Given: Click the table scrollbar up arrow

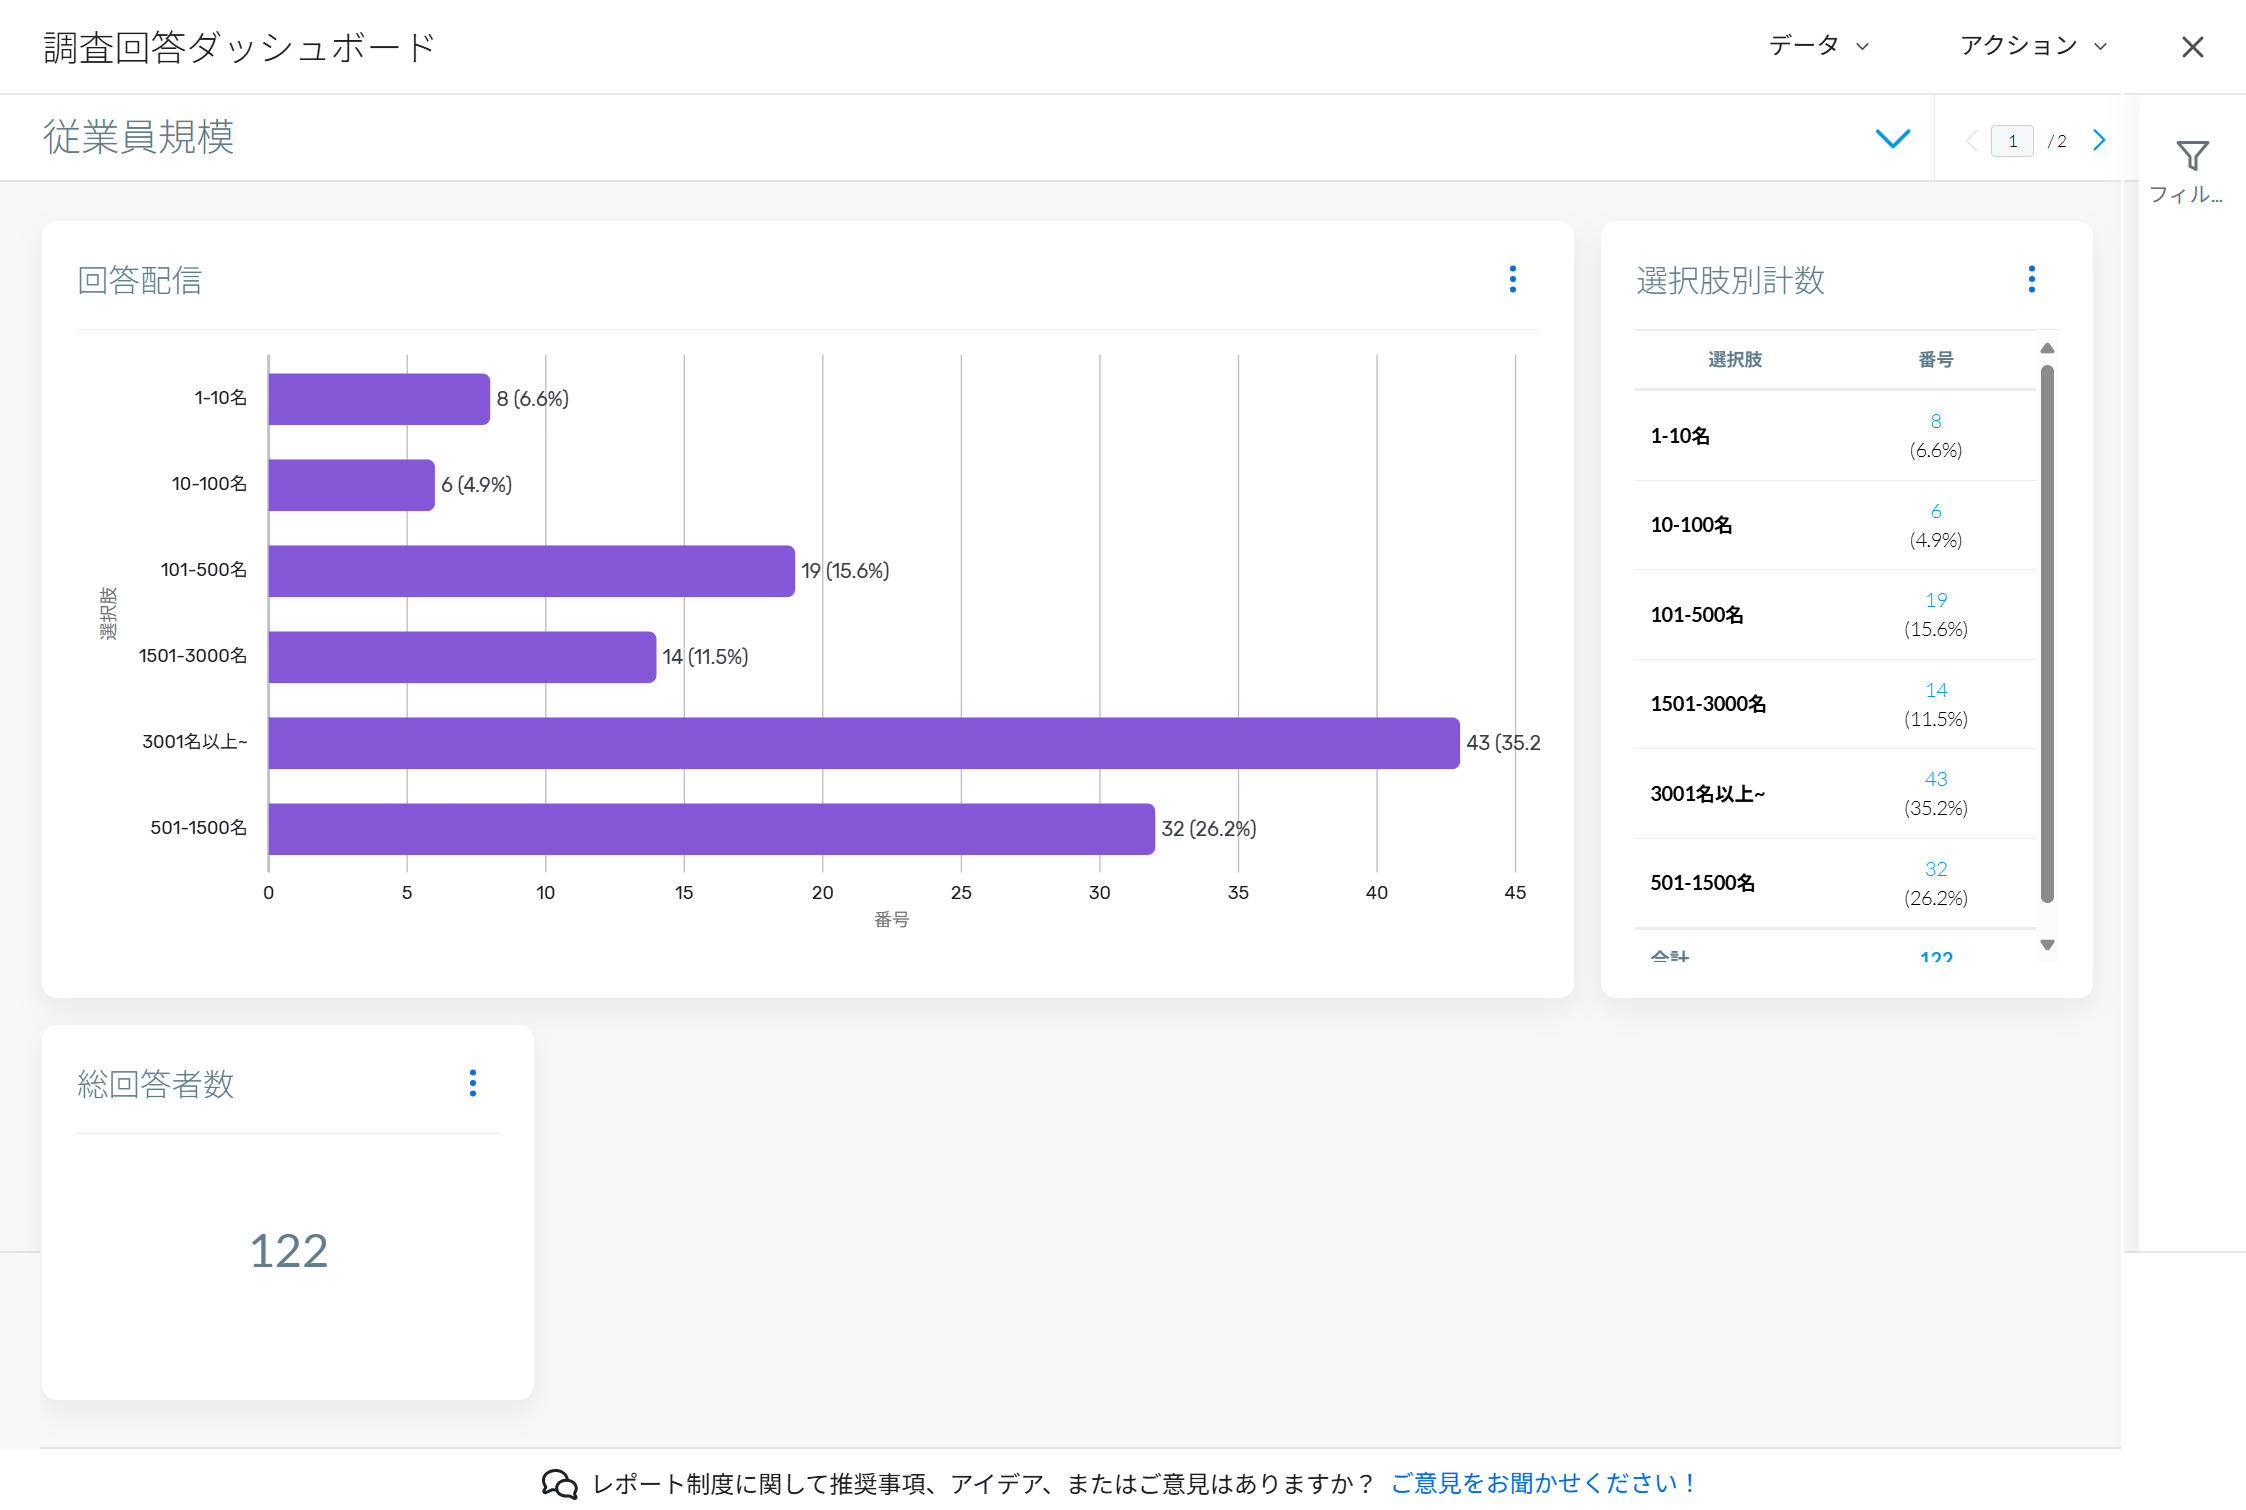Looking at the screenshot, I should pos(2047,348).
